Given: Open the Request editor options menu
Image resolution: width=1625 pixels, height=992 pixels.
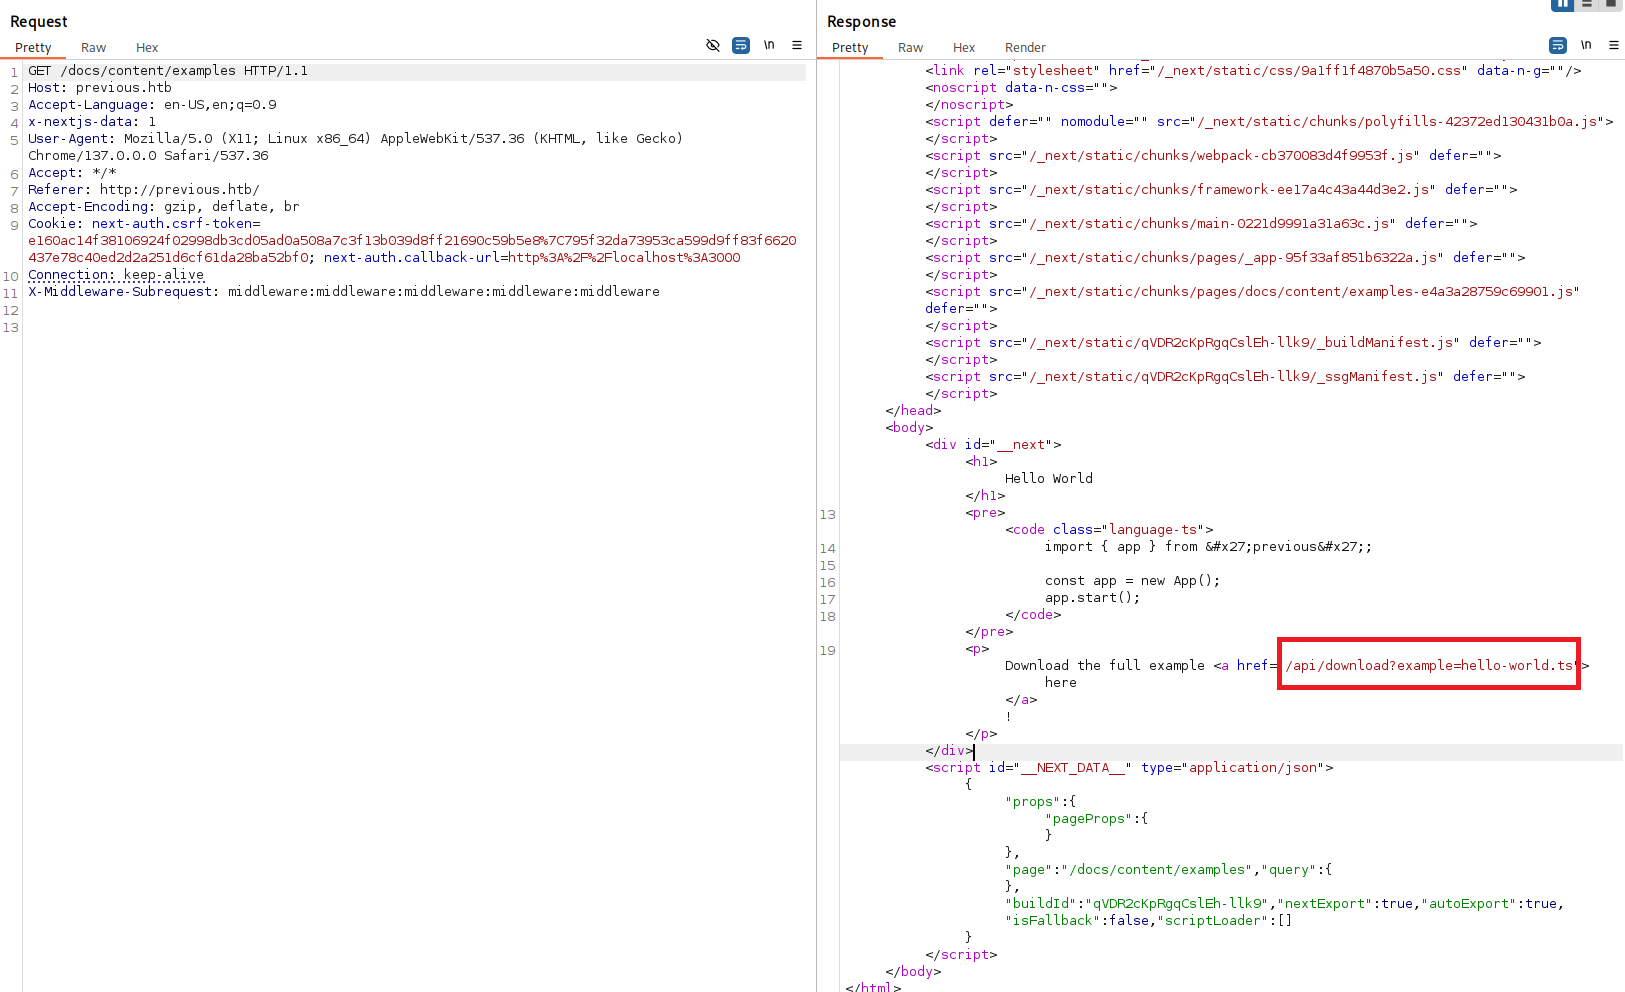Looking at the screenshot, I should pyautogui.click(x=796, y=45).
